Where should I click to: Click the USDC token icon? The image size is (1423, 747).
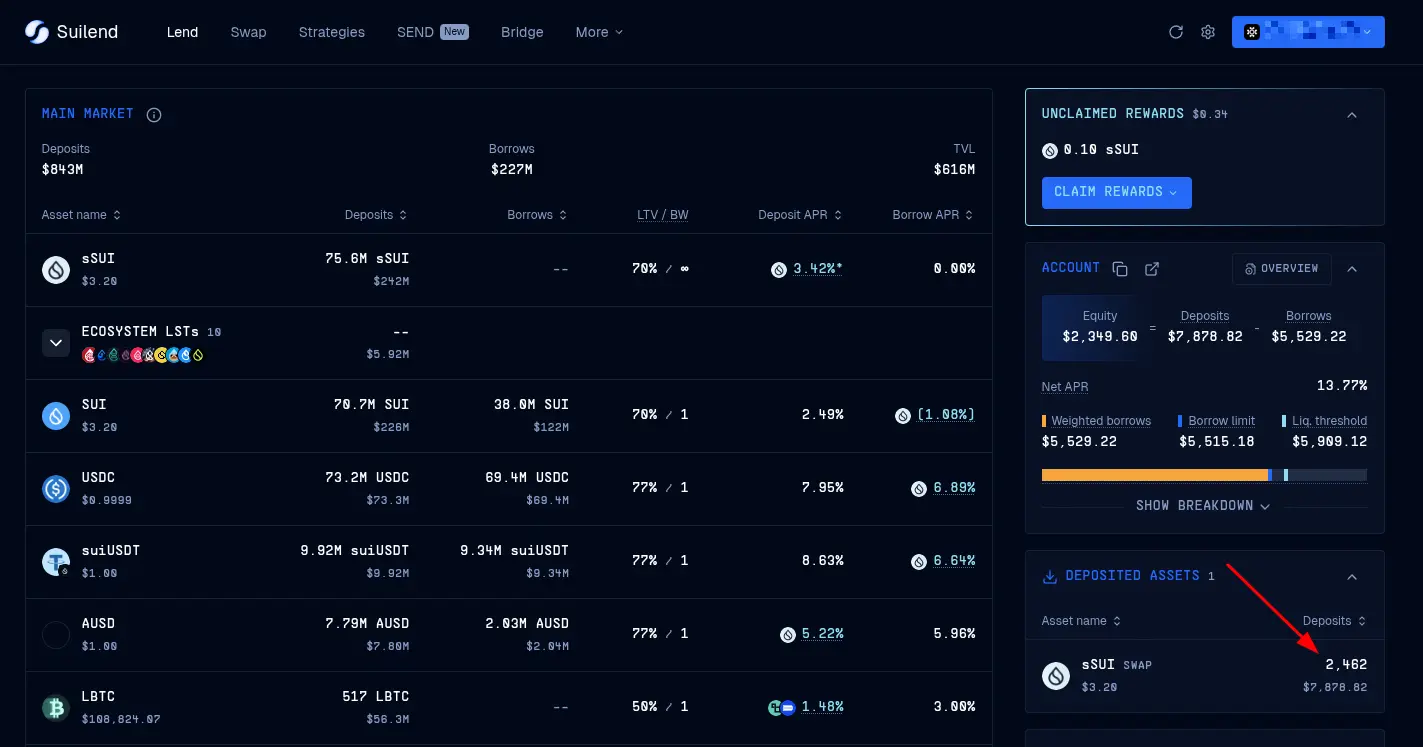click(56, 488)
